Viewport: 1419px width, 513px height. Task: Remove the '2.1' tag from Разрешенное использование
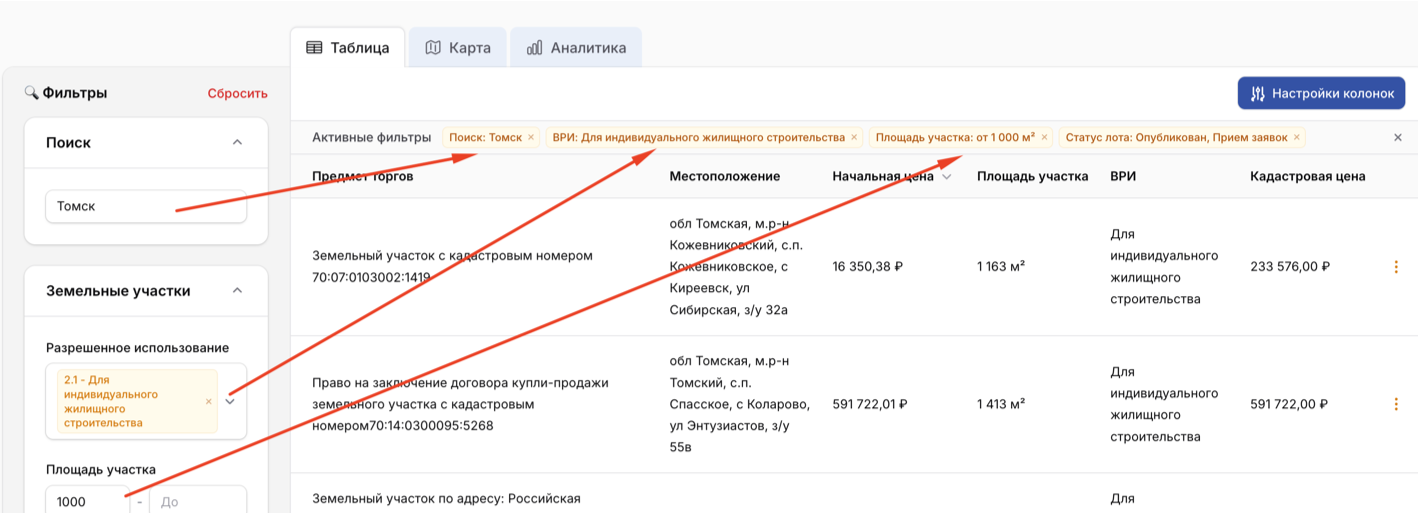point(208,401)
